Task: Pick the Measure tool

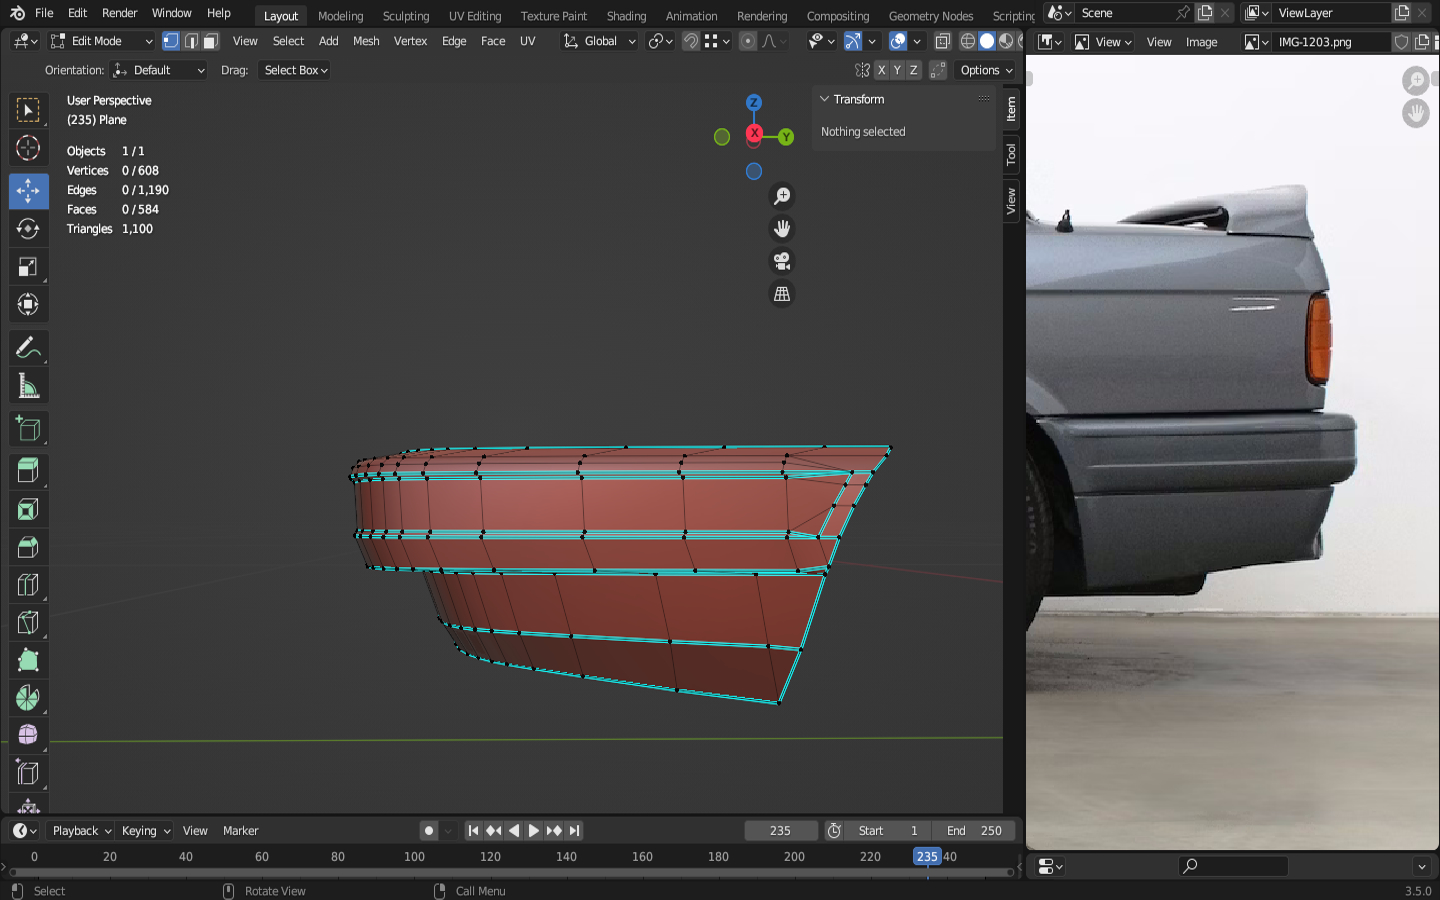Action: click(x=28, y=386)
